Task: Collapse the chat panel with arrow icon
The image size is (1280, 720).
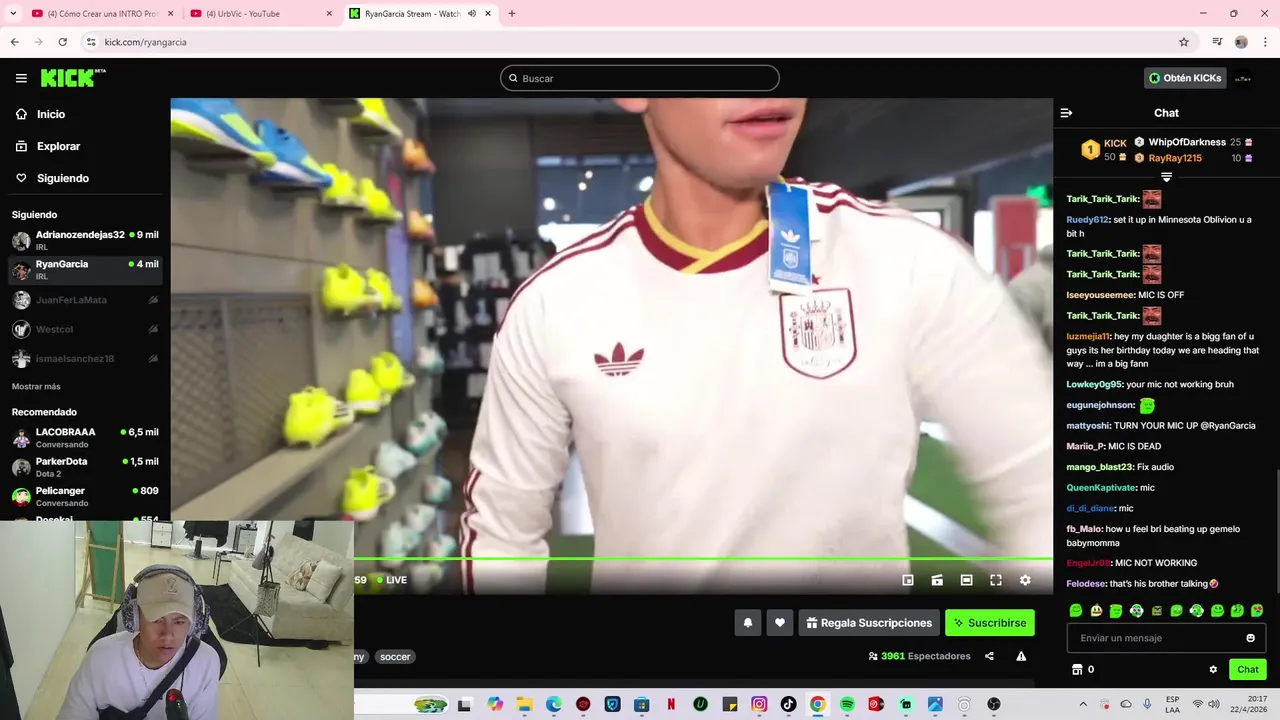Action: click(1066, 113)
